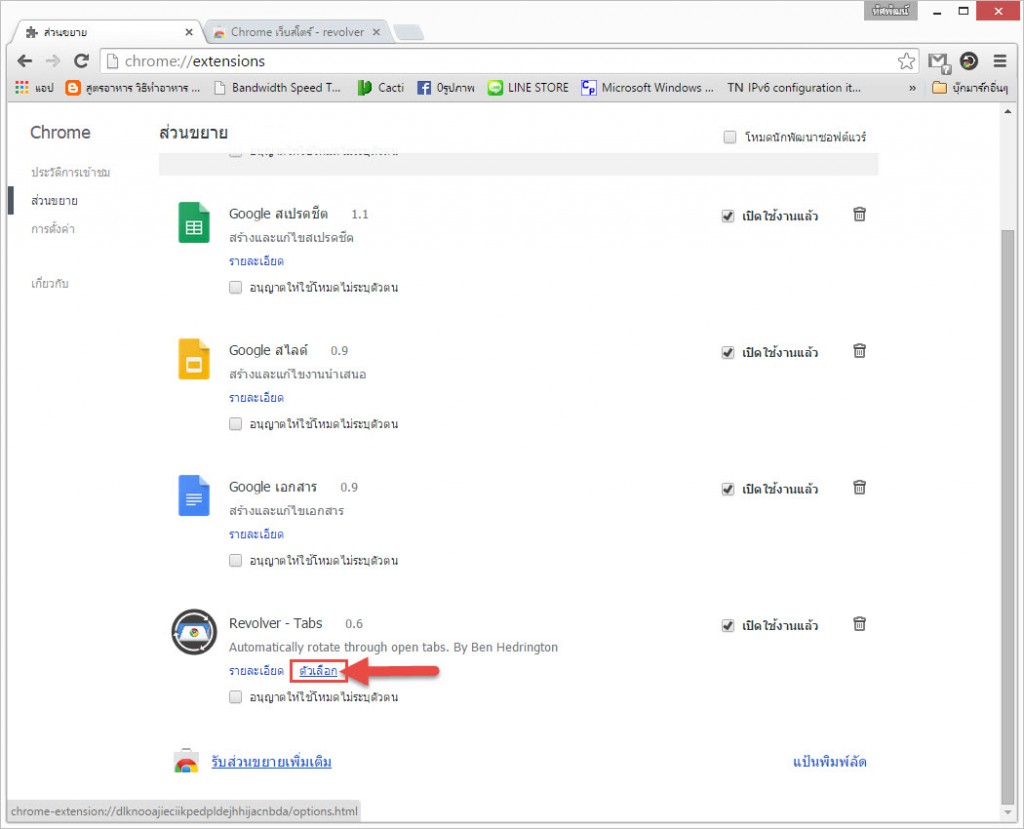Open the Revolver - Tabs options link

point(319,671)
